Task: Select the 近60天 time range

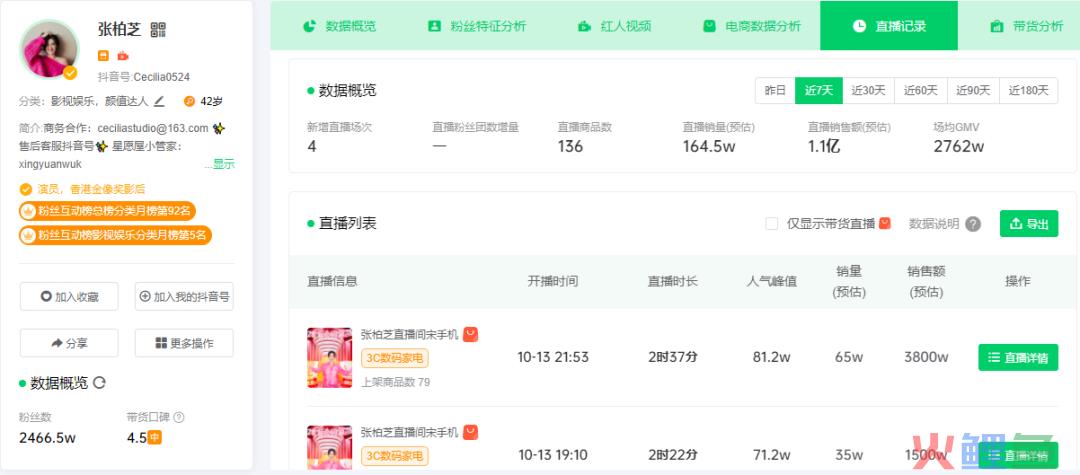Action: 921,90
